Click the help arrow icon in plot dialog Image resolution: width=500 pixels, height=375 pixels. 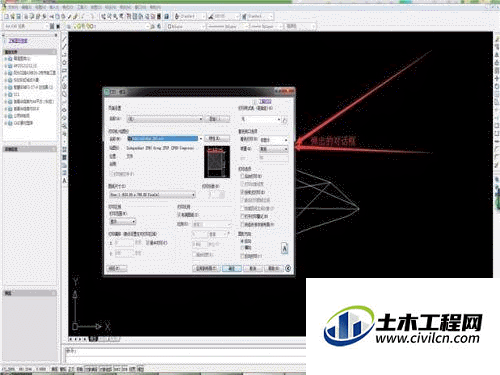[x=288, y=268]
